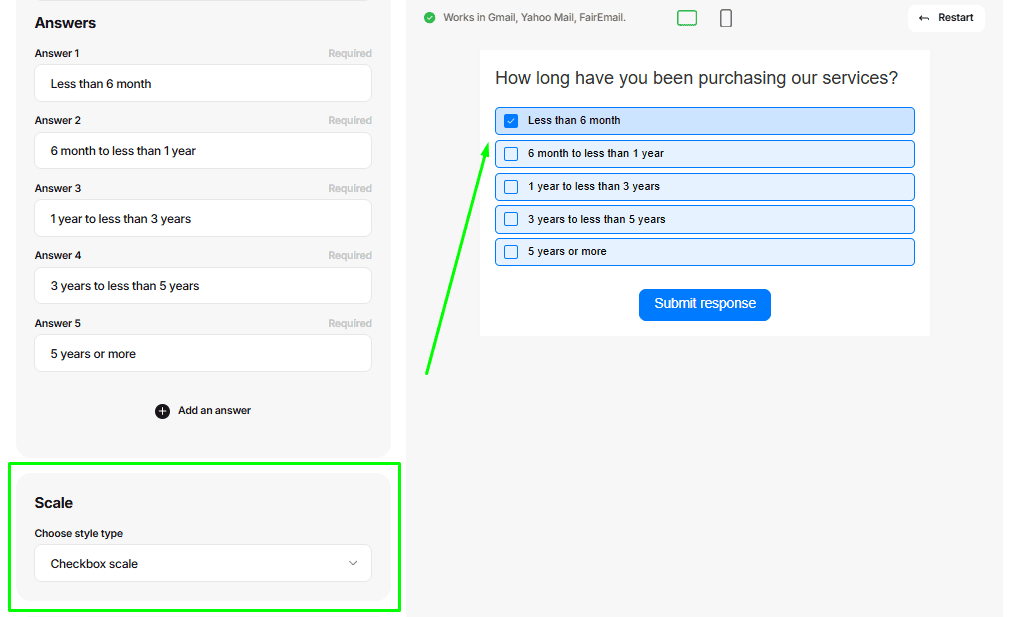Switch to desktop preview view

click(x=687, y=18)
